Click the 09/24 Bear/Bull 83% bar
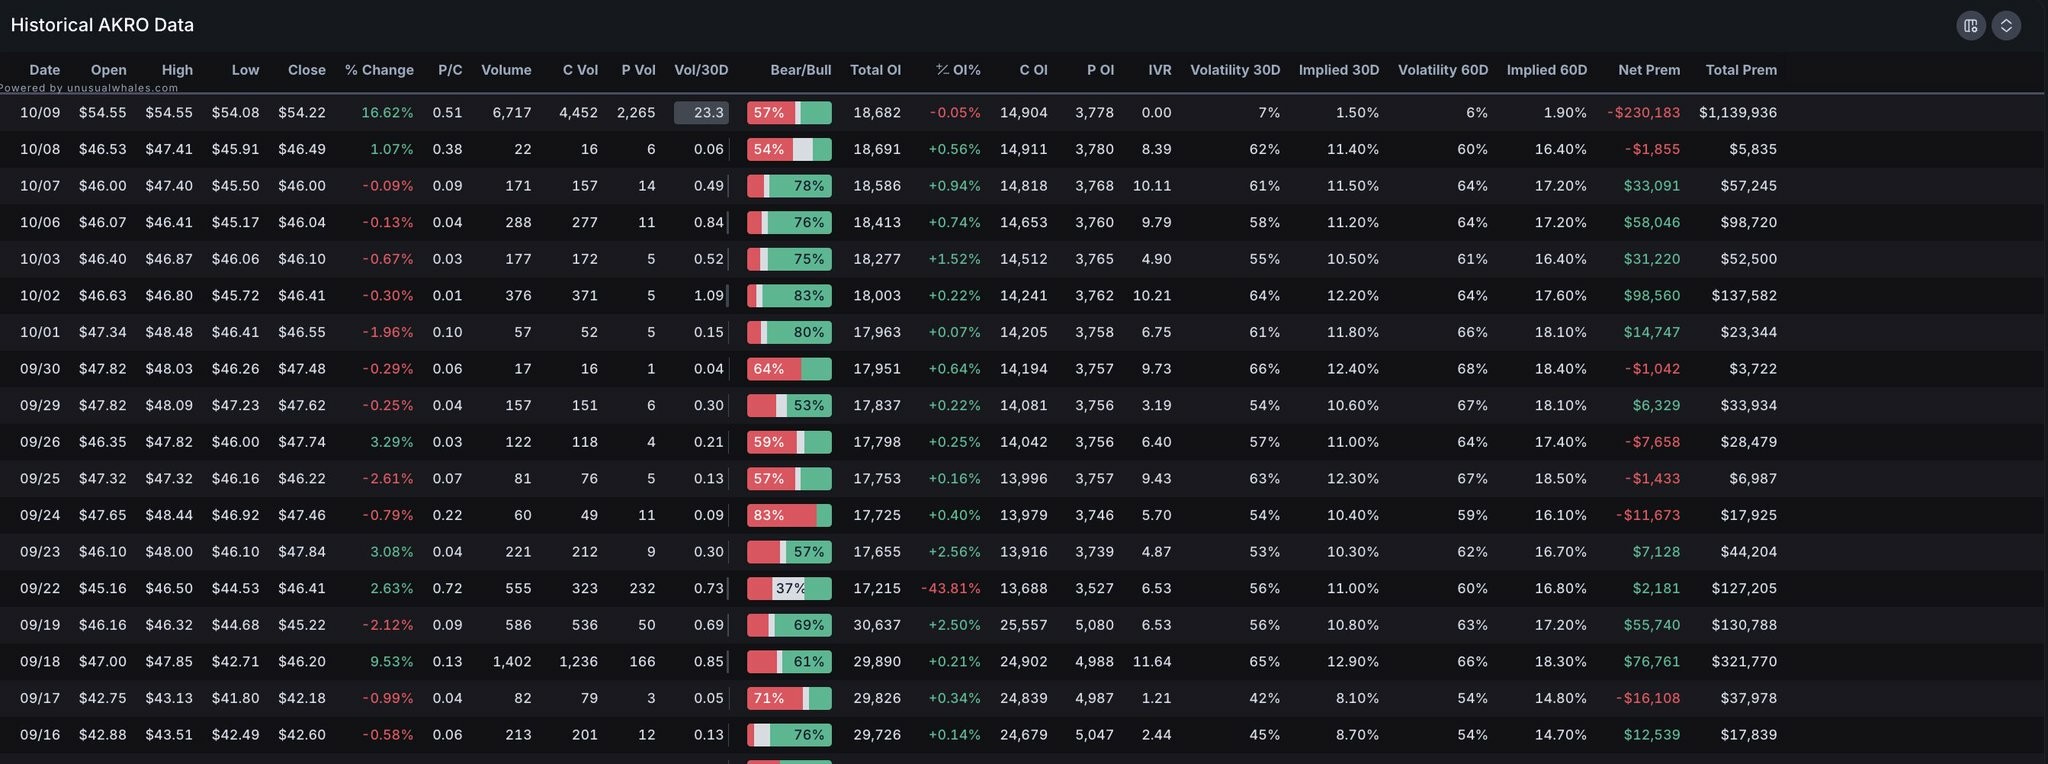This screenshot has width=2048, height=764. click(x=789, y=516)
